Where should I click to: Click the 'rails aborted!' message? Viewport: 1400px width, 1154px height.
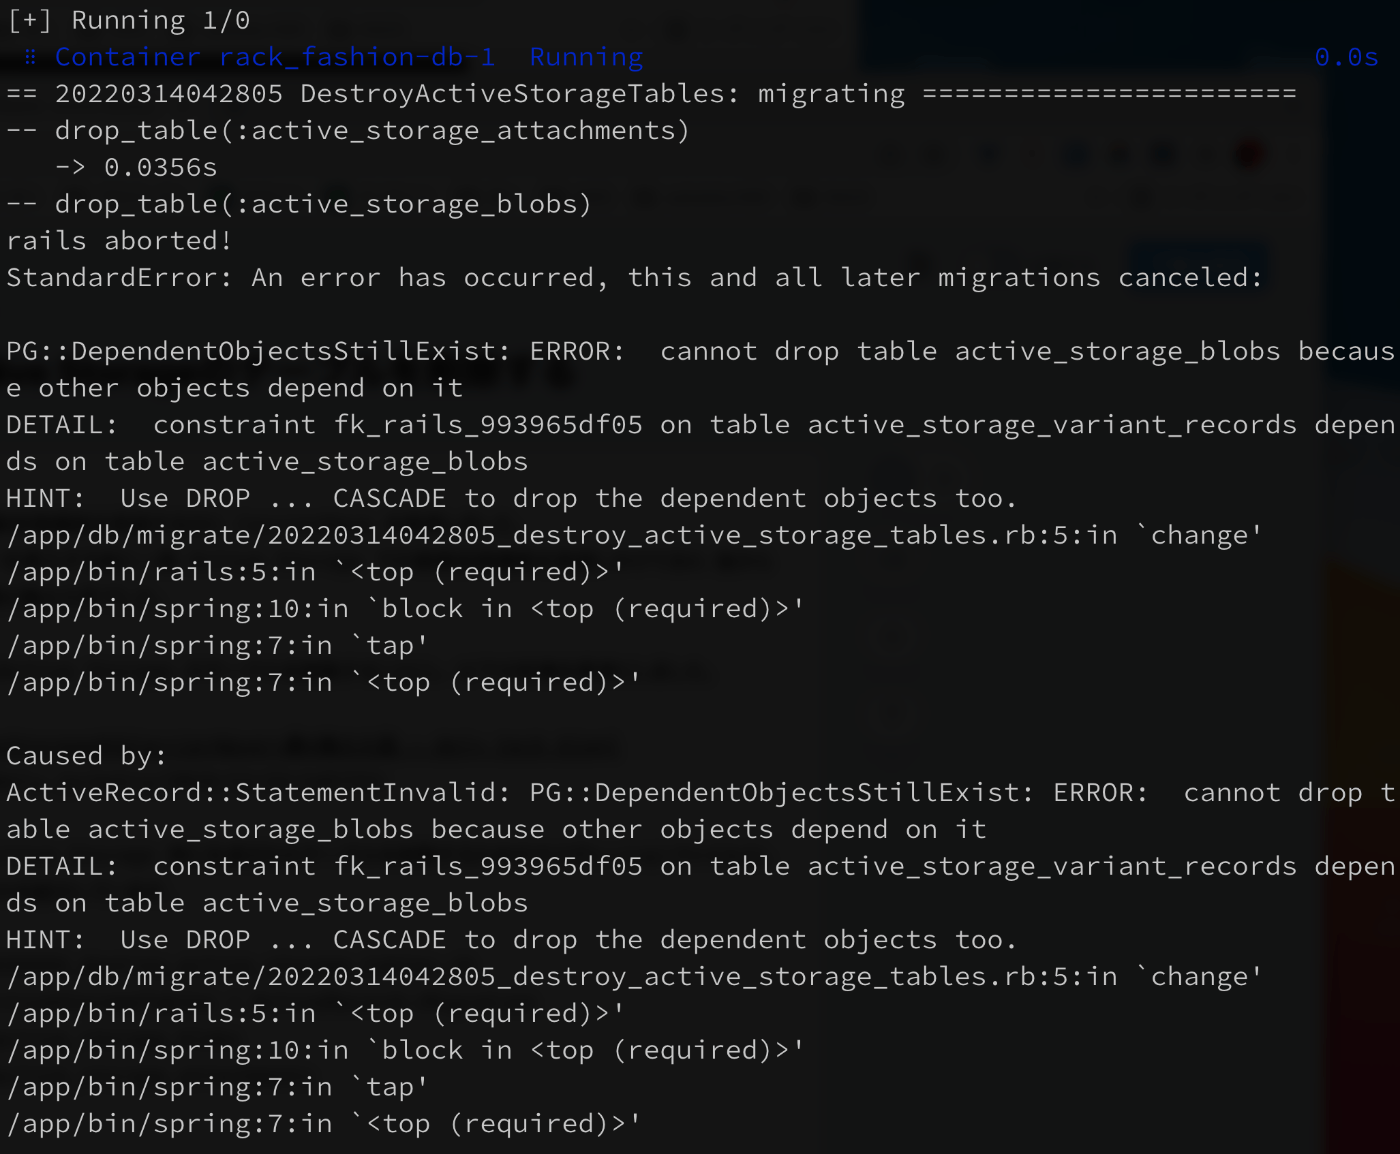coord(118,241)
